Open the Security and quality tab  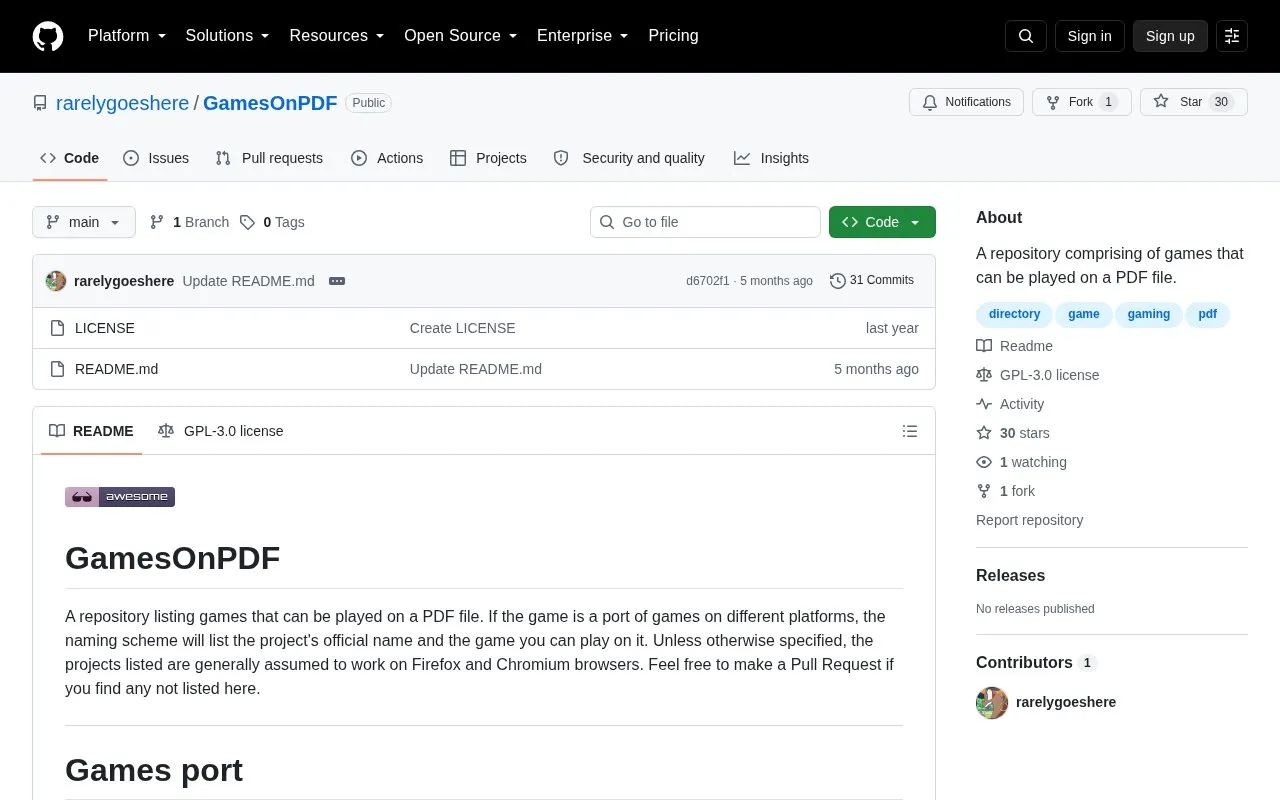pos(629,158)
